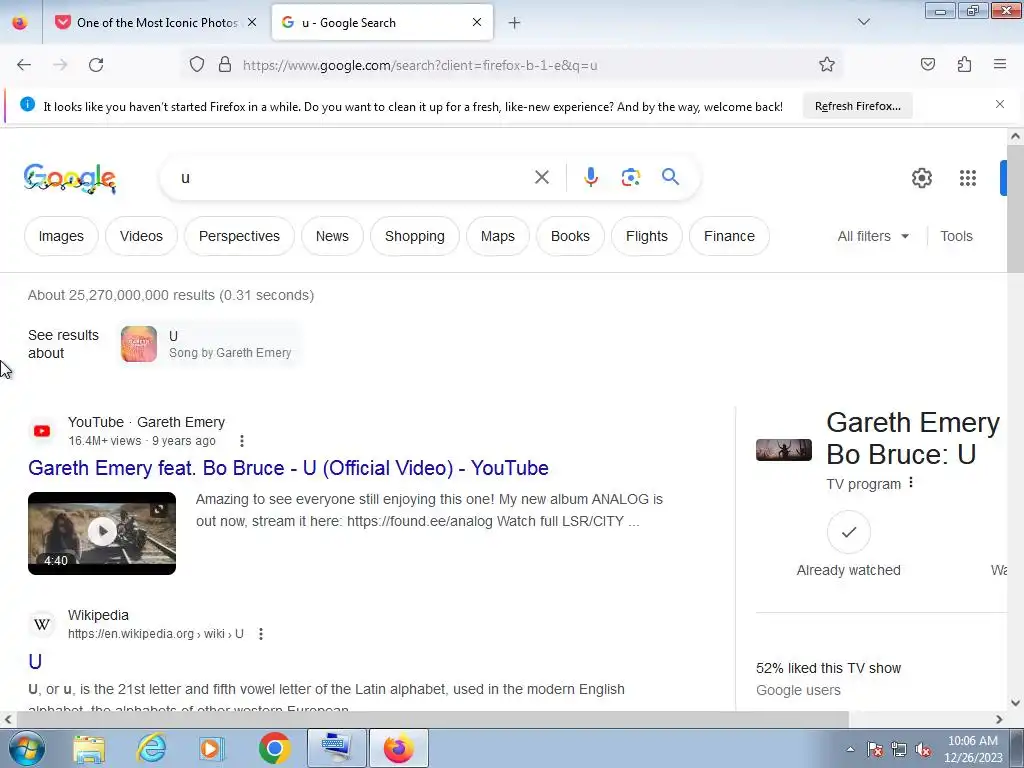Image resolution: width=1024 pixels, height=768 pixels.
Task: Start voice search with microphone icon
Action: click(590, 177)
